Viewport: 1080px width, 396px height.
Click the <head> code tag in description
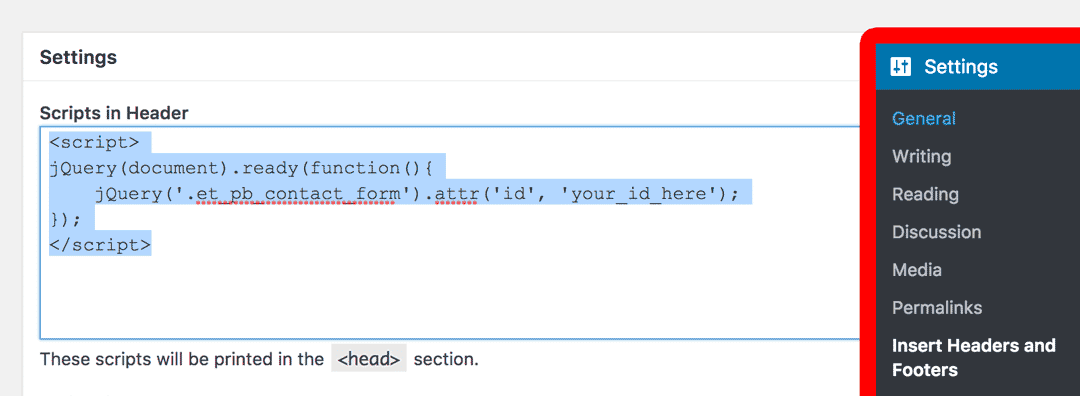[368, 359]
